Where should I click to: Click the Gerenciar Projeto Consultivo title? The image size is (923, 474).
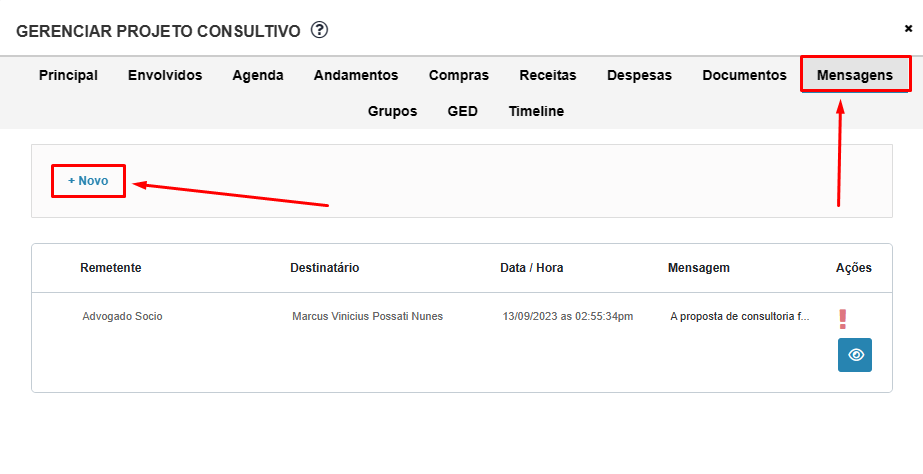[158, 31]
